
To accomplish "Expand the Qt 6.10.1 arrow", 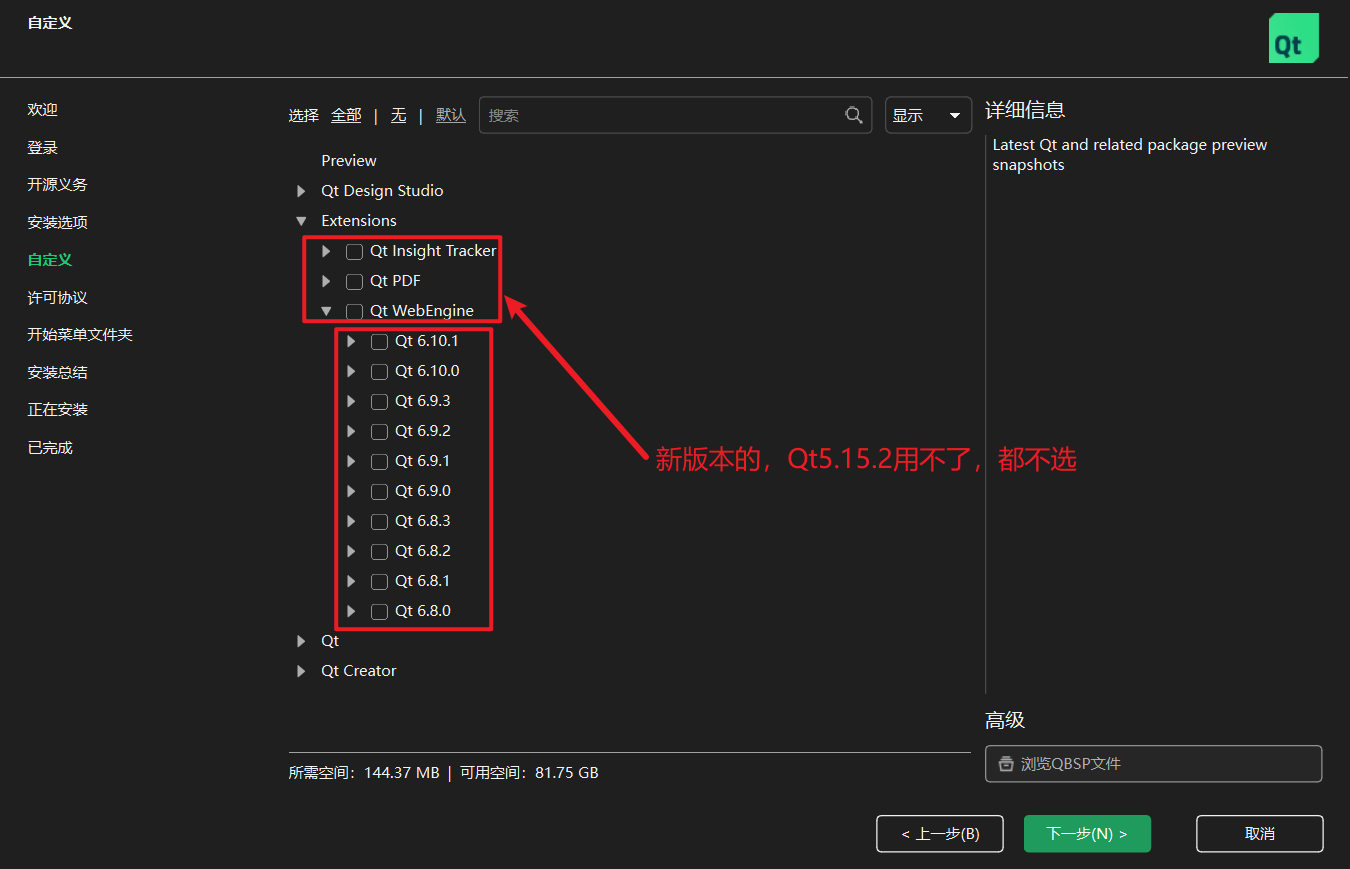I will (x=351, y=341).
